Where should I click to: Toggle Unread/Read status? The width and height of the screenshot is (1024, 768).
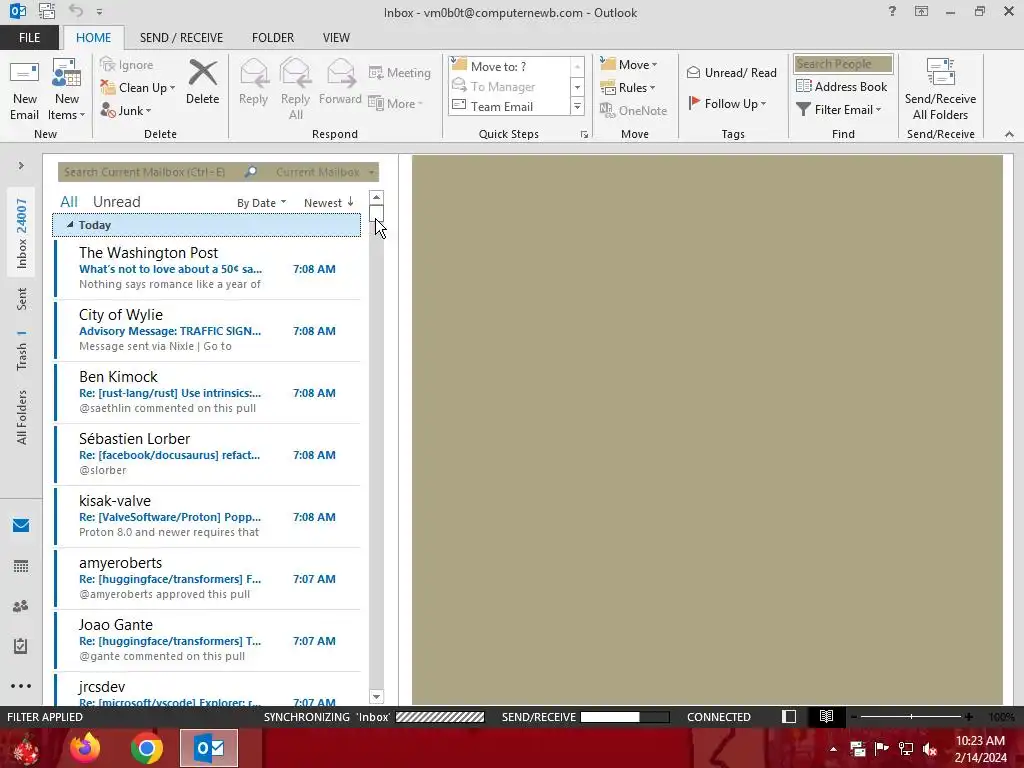pyautogui.click(x=732, y=72)
